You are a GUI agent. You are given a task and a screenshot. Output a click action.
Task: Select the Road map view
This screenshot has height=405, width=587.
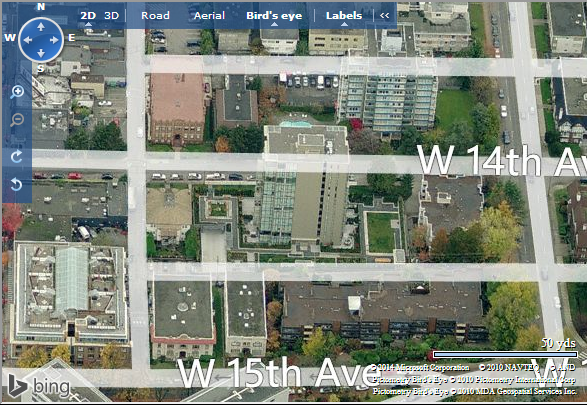[155, 15]
